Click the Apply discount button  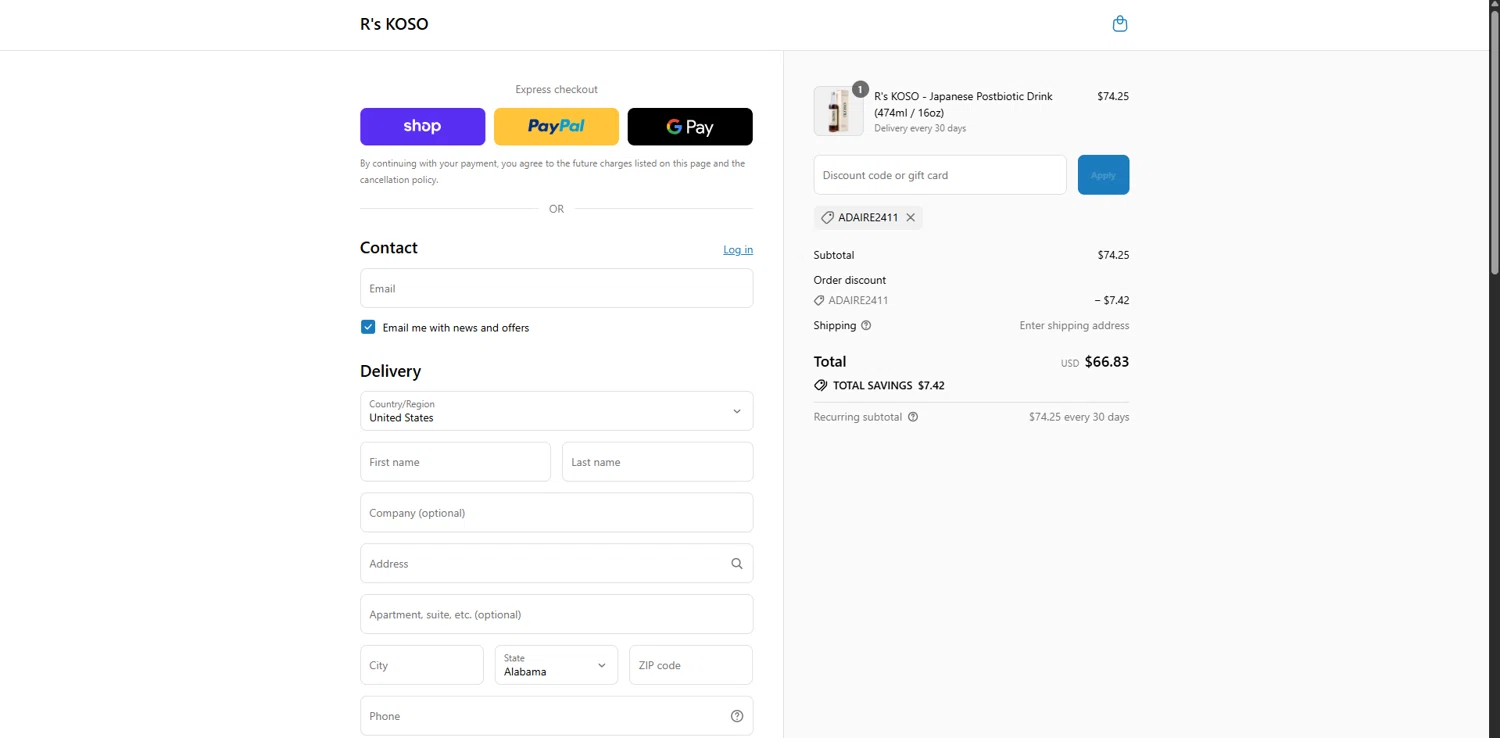tap(1103, 175)
